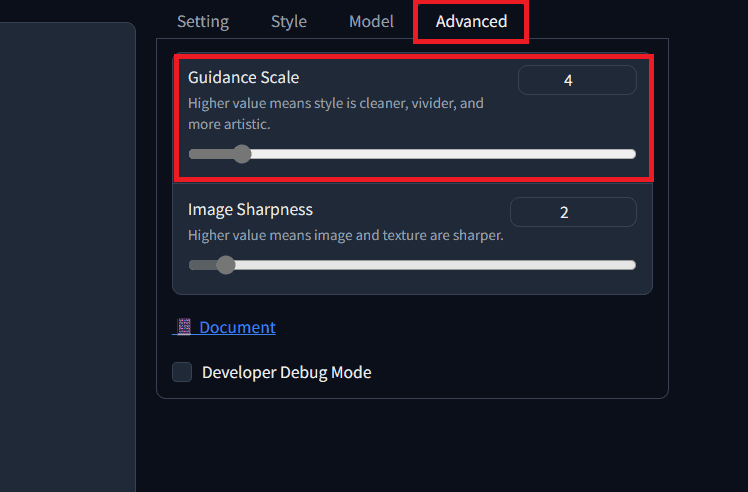Click the Developer Debug Mode label text
This screenshot has width=748, height=492.
(x=286, y=372)
